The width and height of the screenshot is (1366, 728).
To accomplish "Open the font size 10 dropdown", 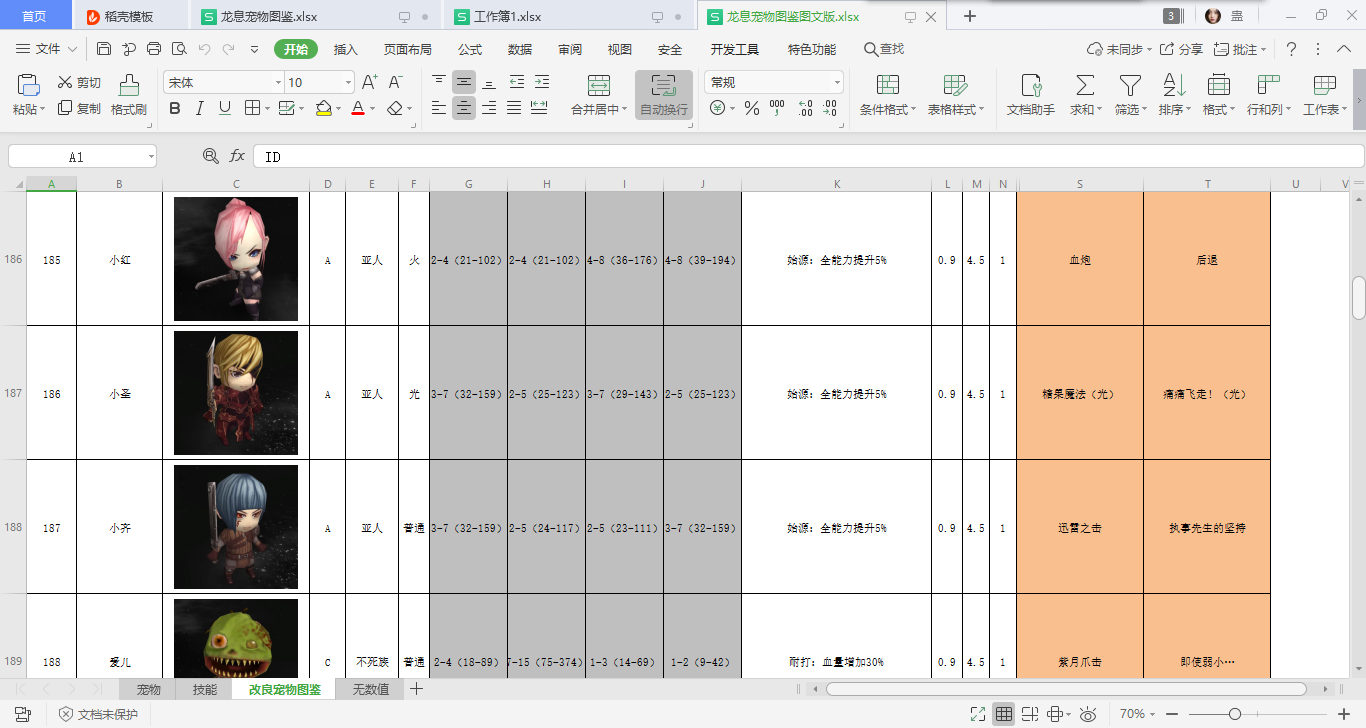I will (x=348, y=82).
